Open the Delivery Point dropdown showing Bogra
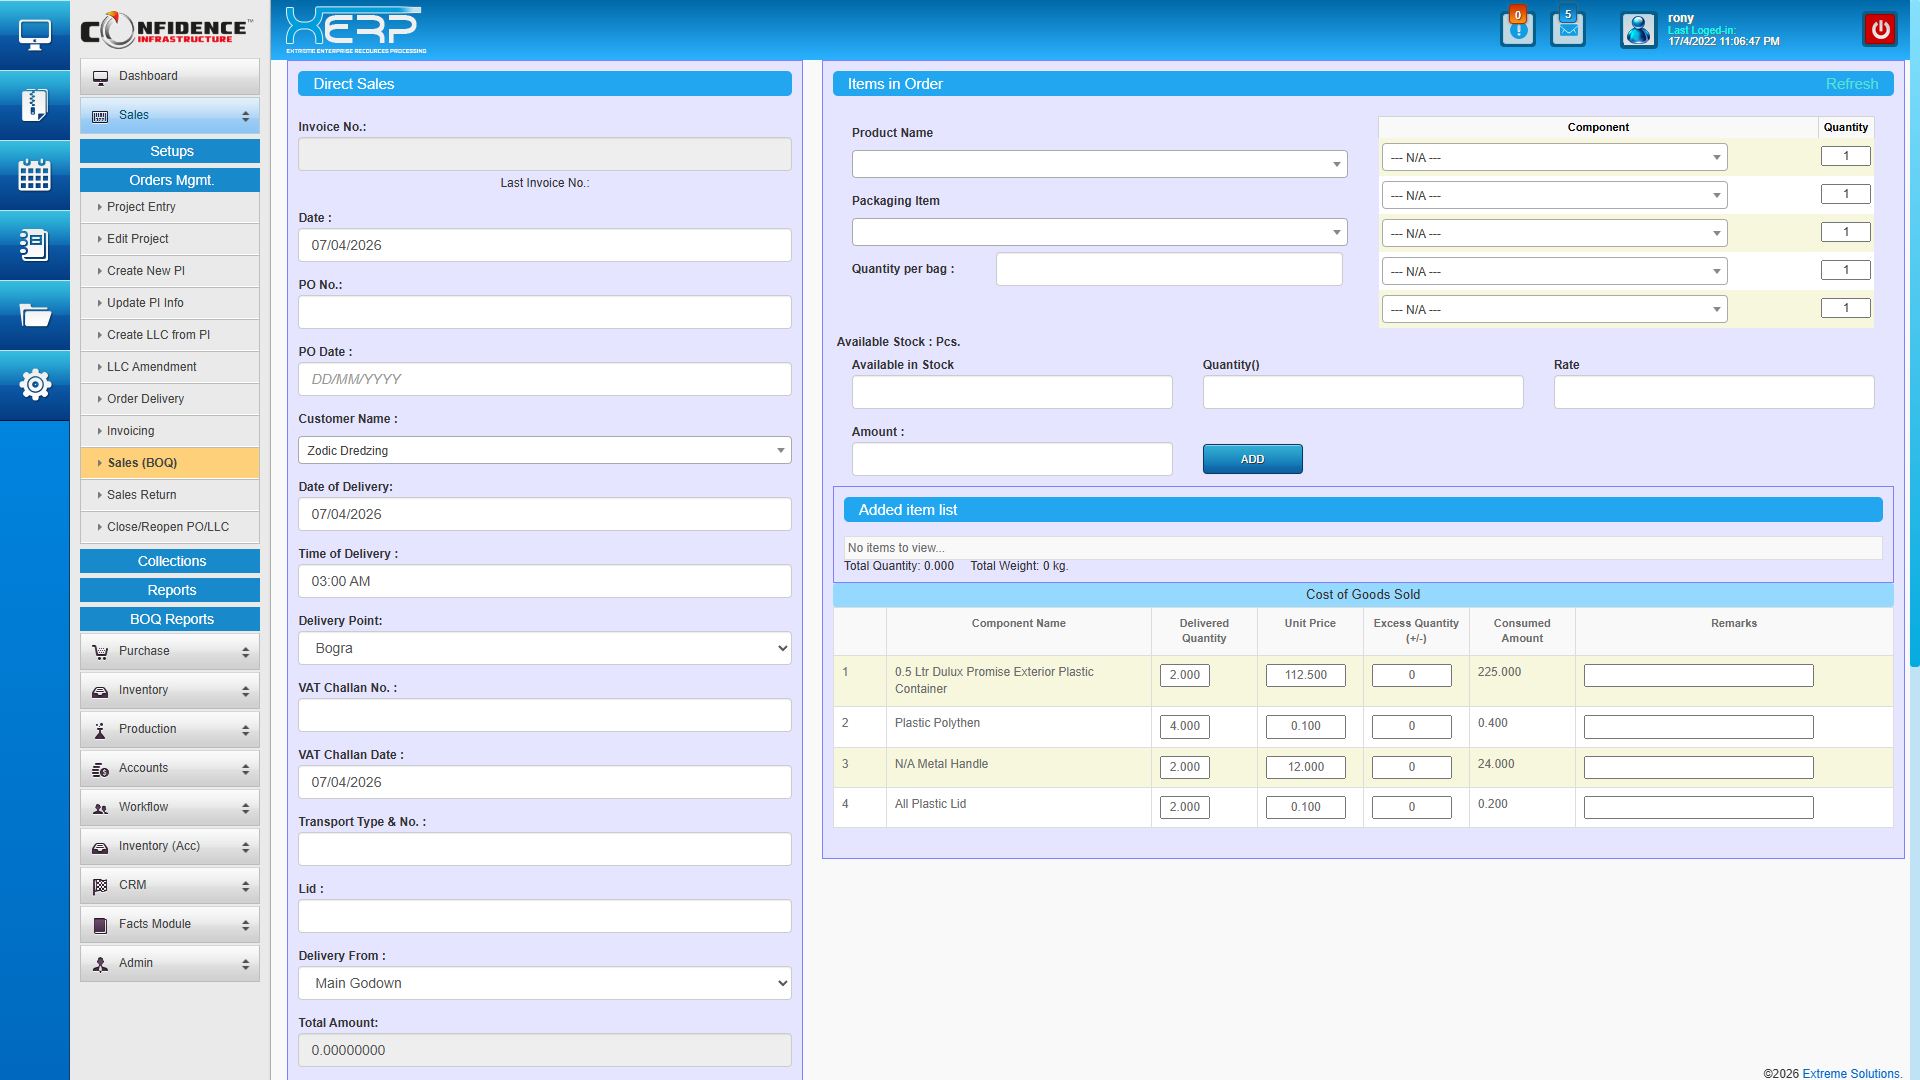Screen dimensions: 1920x1080 tap(781, 648)
